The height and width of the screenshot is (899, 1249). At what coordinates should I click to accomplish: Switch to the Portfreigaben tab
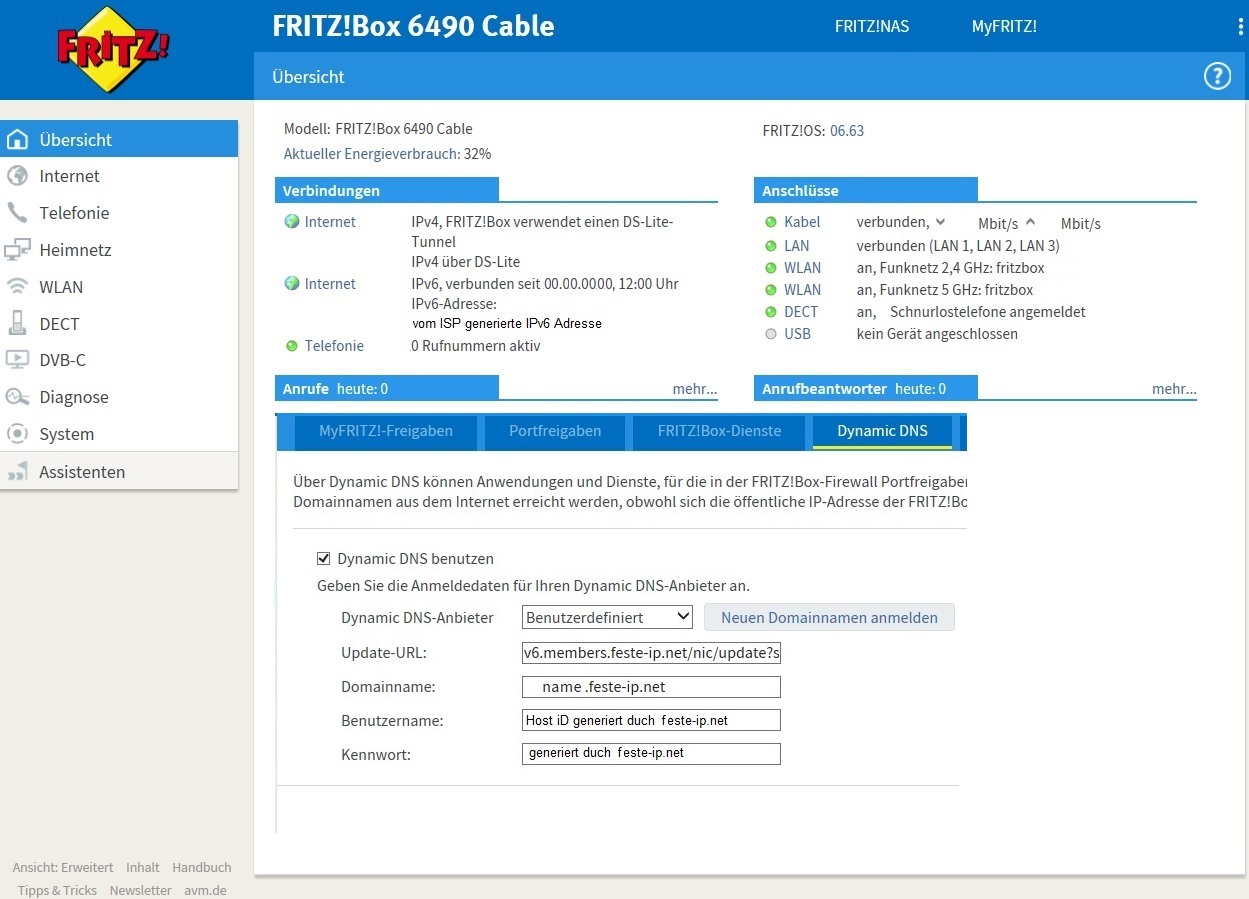pos(555,431)
